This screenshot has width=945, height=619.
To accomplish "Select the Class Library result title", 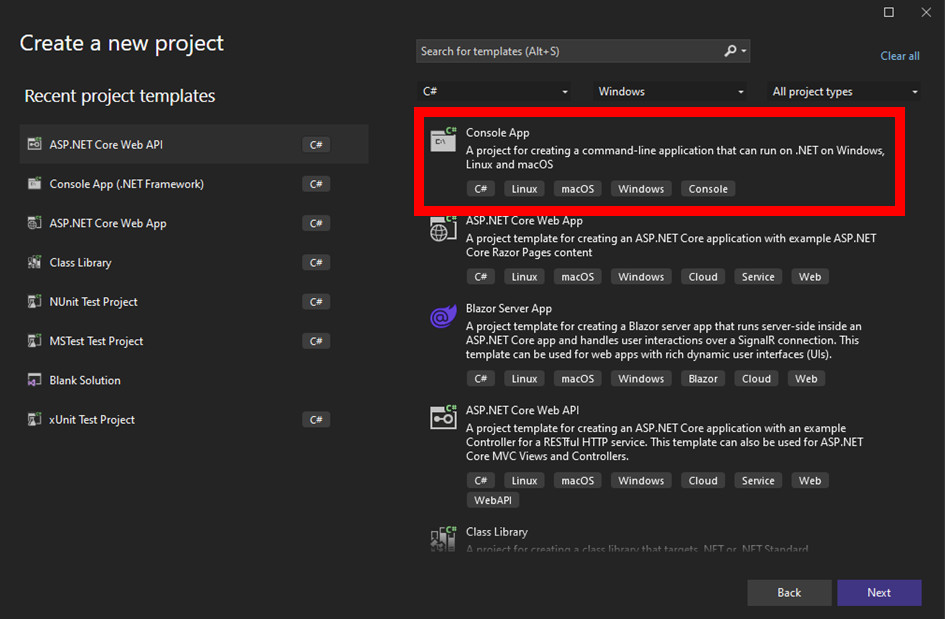I will tap(497, 532).
